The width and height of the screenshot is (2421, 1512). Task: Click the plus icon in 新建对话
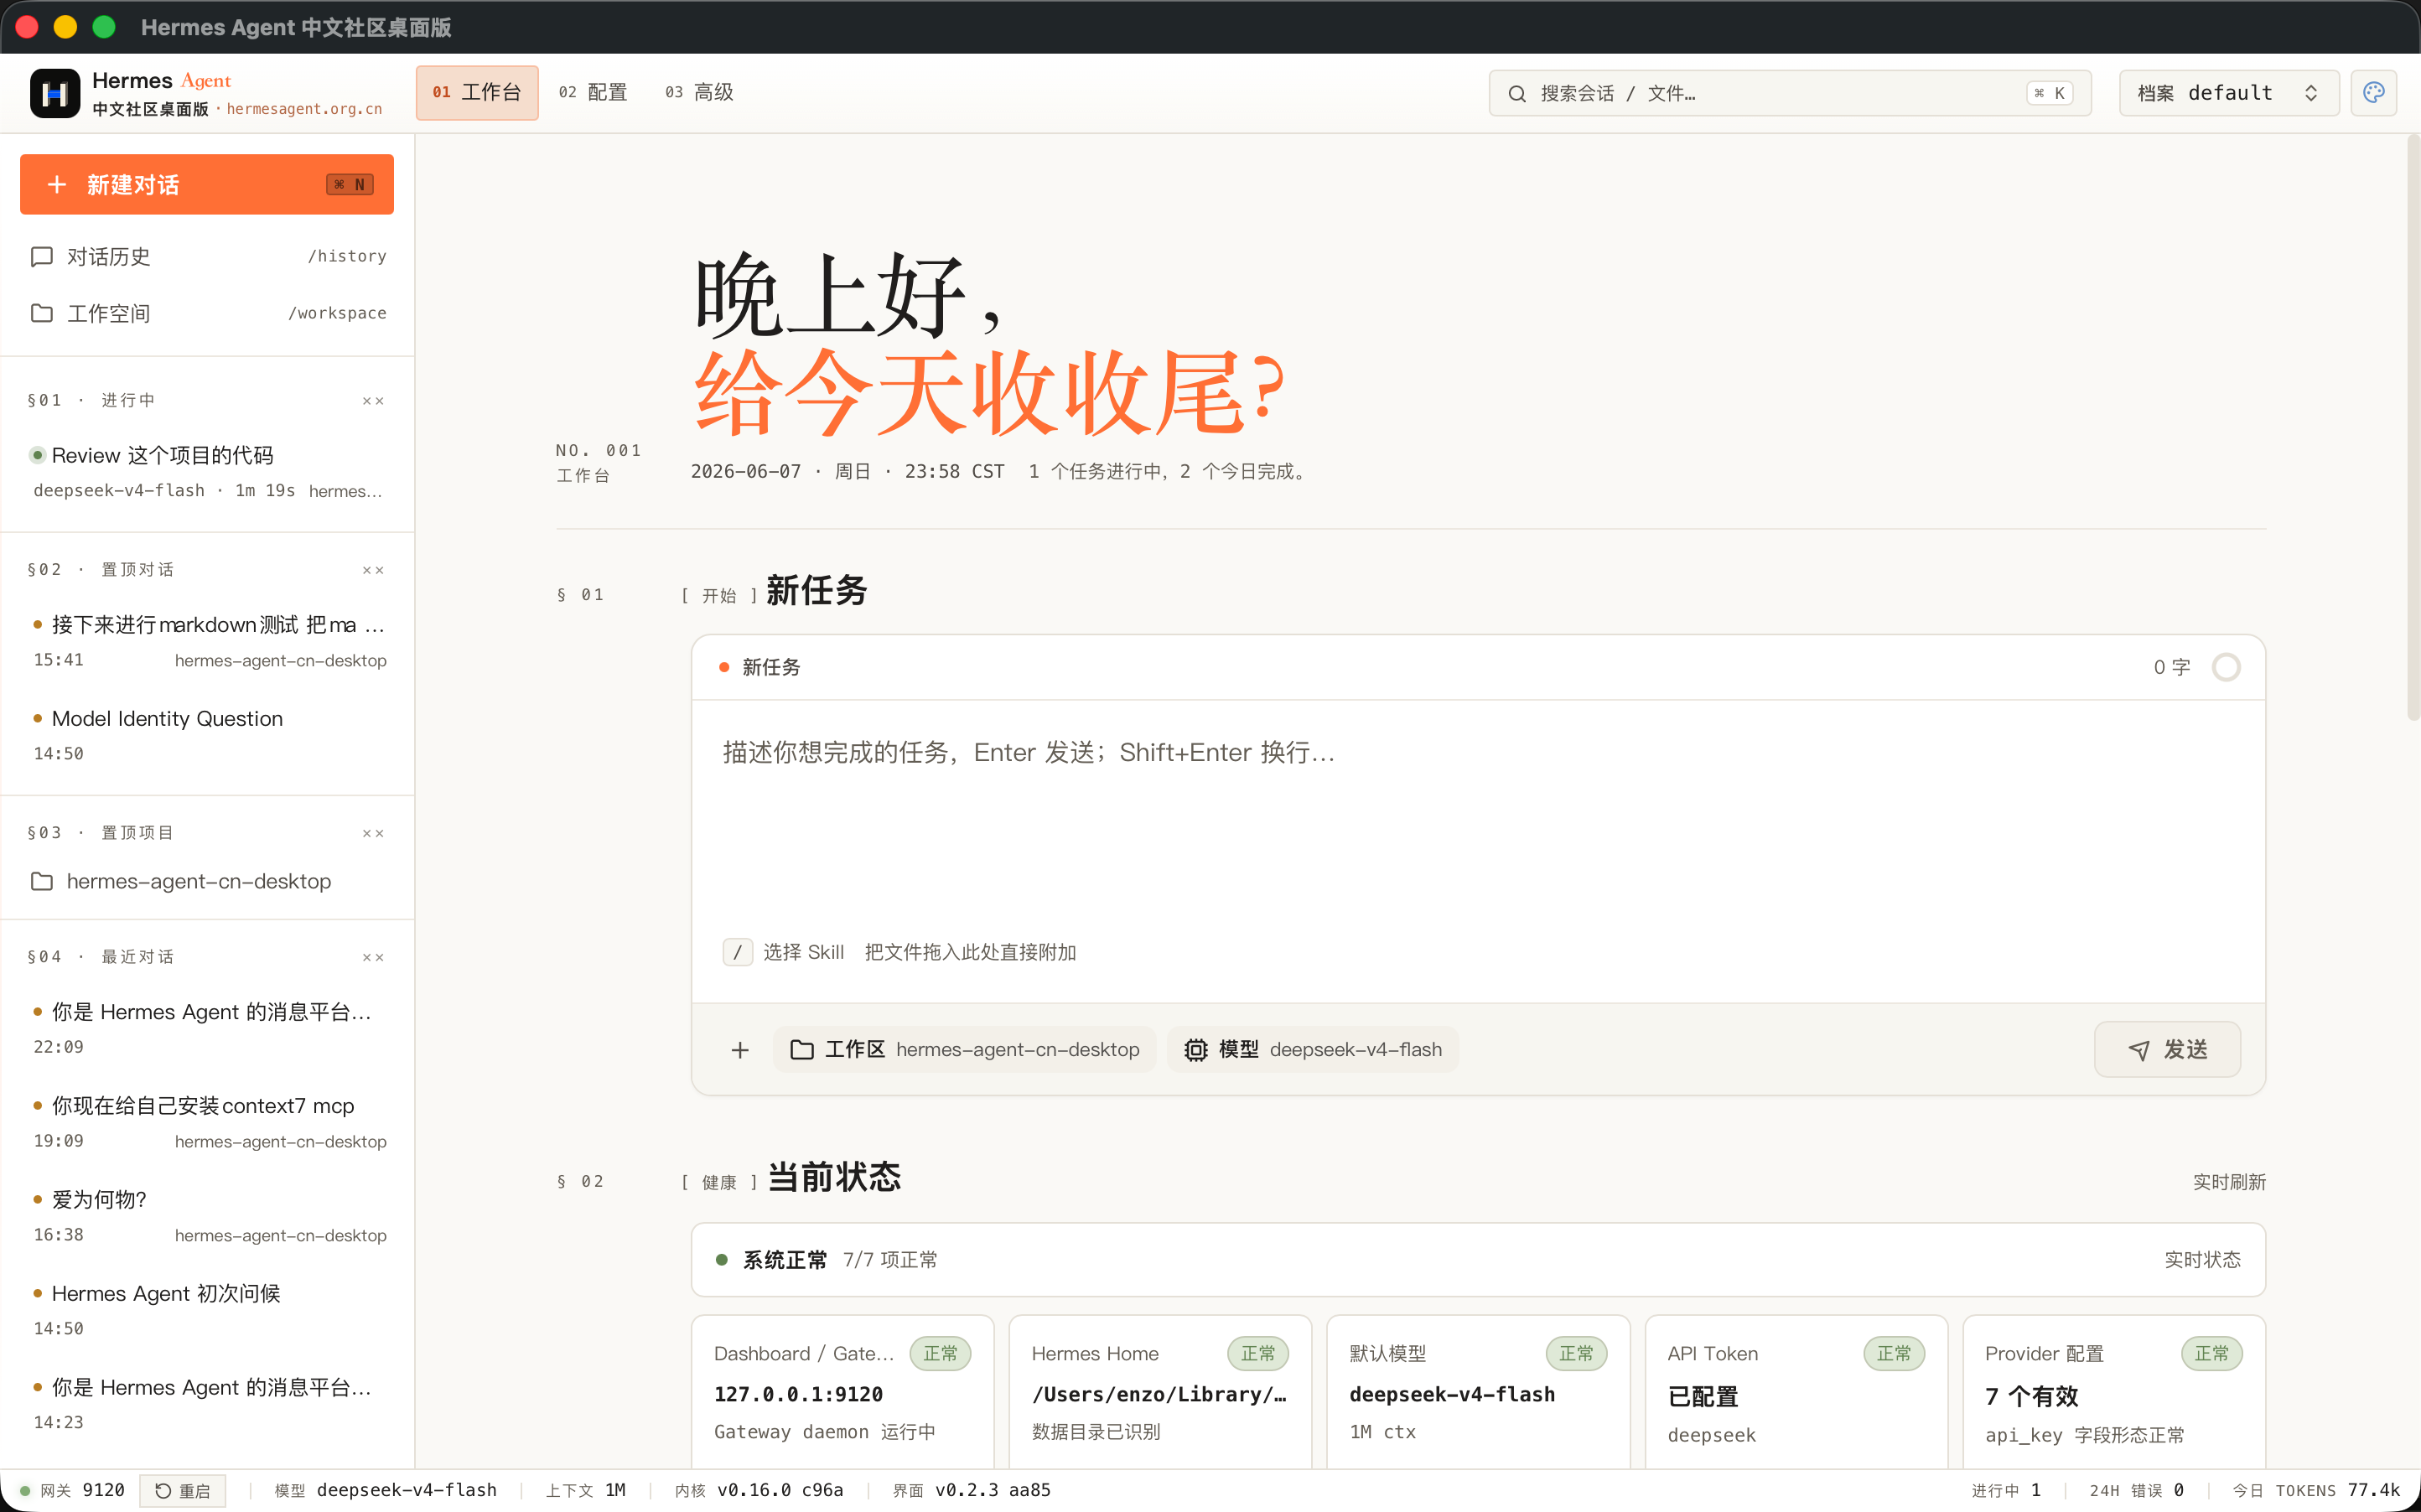[x=57, y=185]
